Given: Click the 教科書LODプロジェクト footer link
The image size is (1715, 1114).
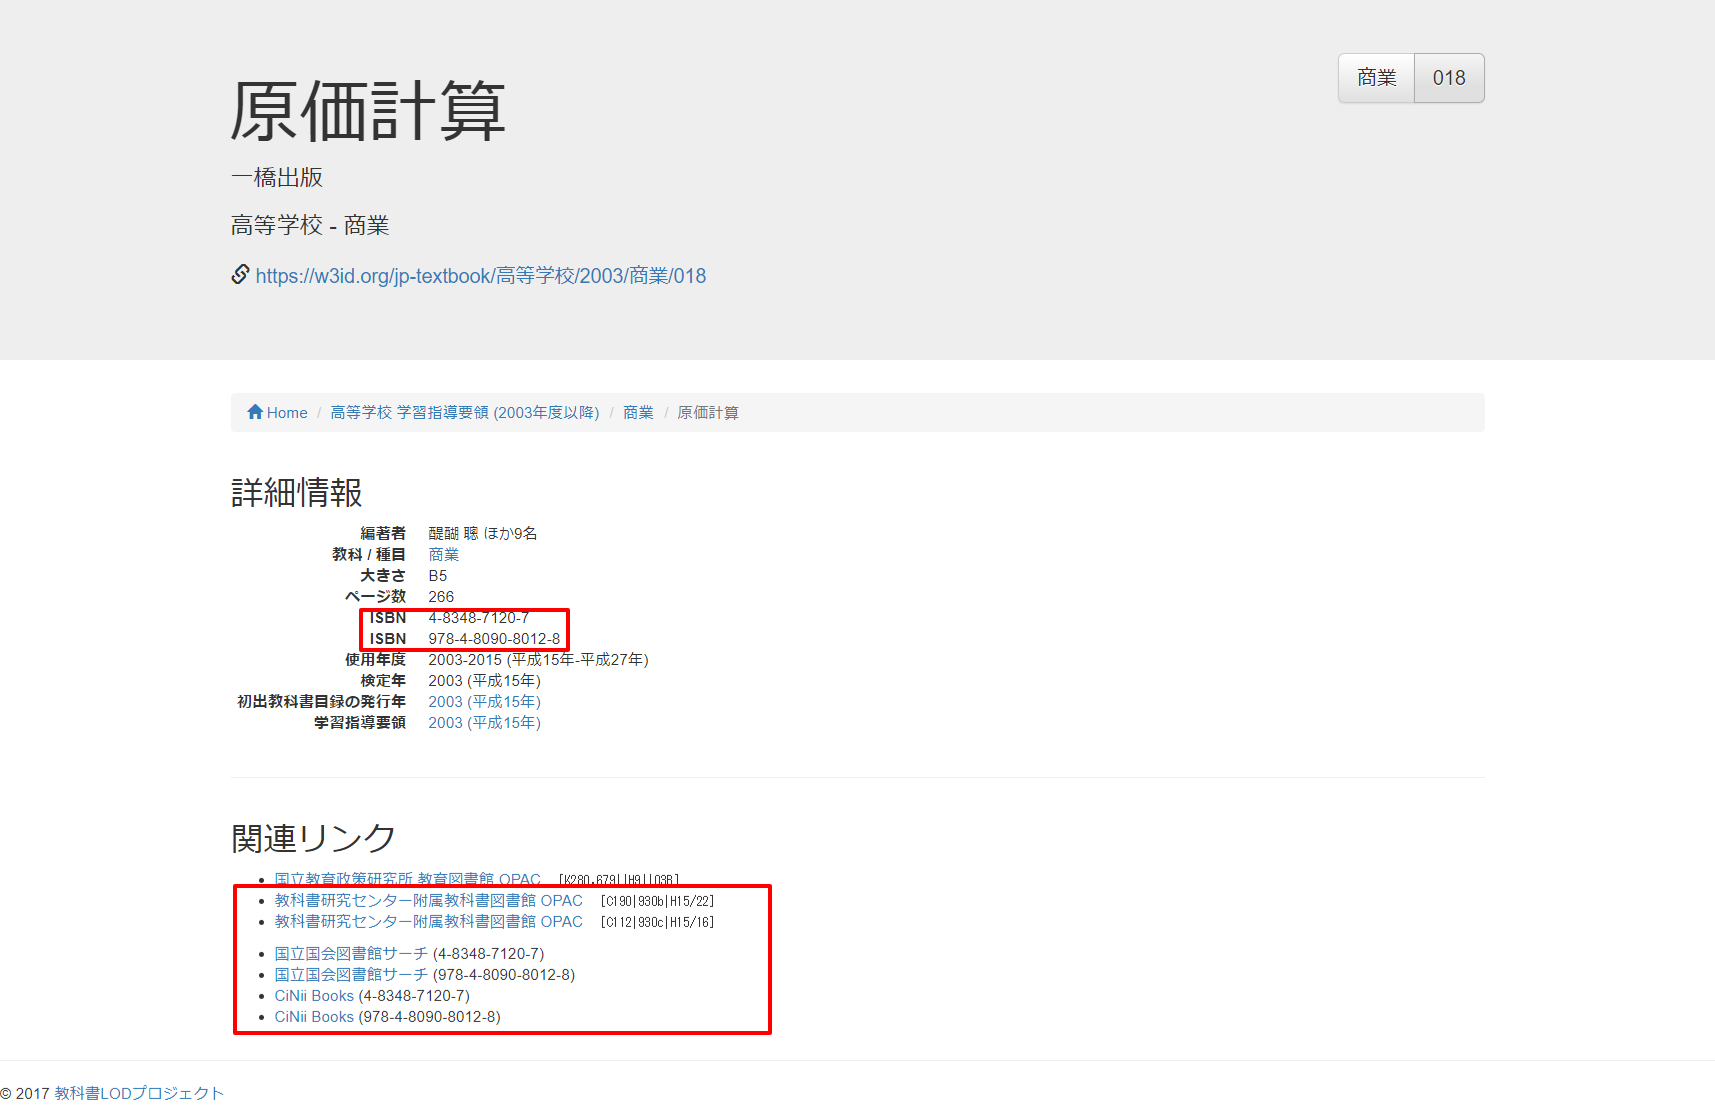Looking at the screenshot, I should [x=138, y=1093].
